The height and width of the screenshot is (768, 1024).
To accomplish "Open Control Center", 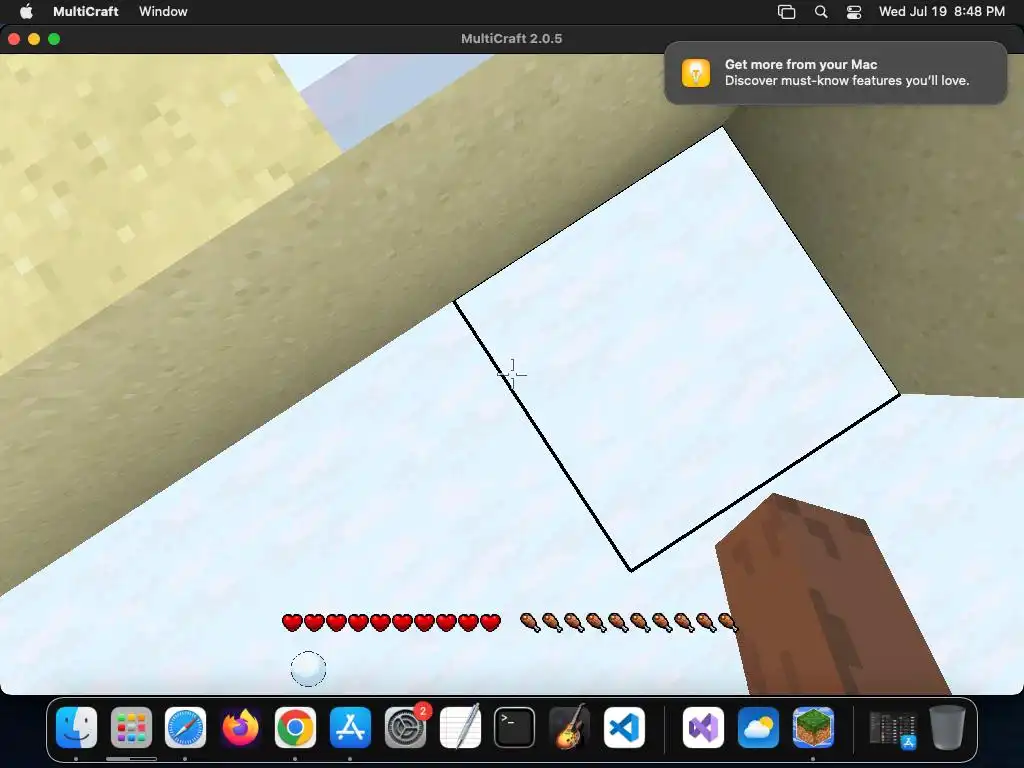I will 854,12.
